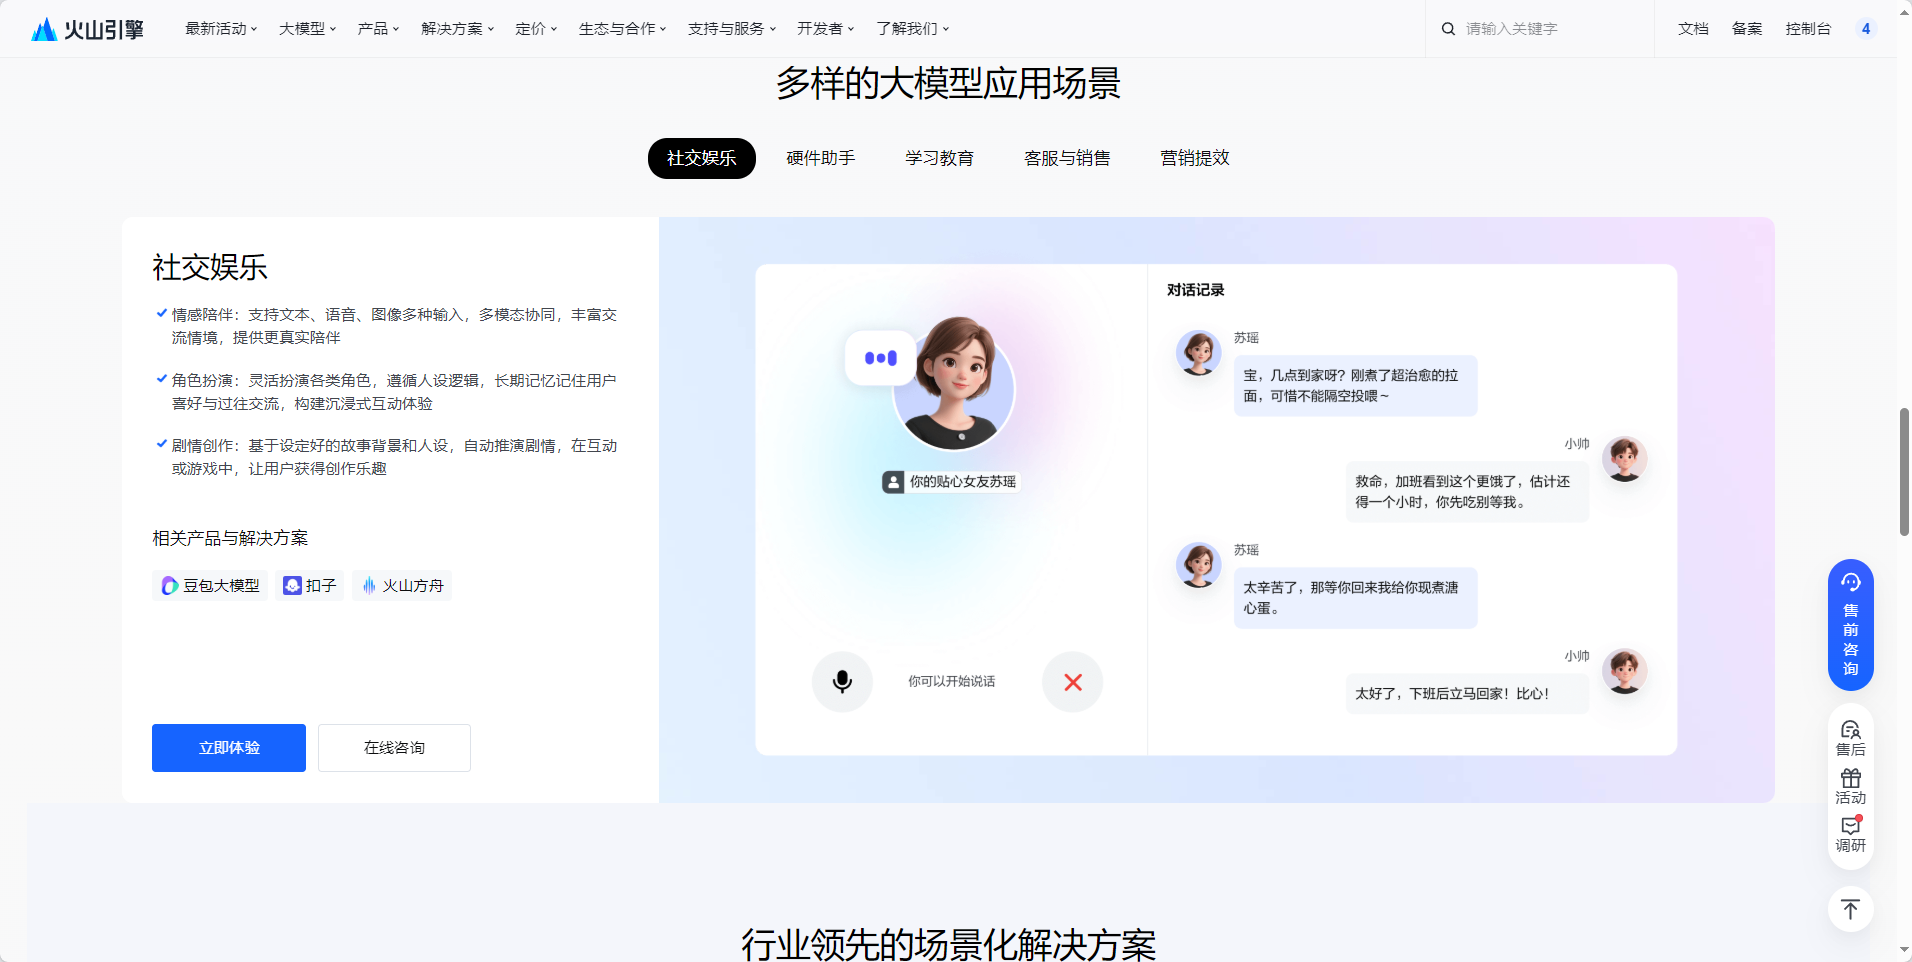1912x962 pixels.
Task: Click the 苏瑶 avatar portrait
Action: pyautogui.click(x=954, y=385)
